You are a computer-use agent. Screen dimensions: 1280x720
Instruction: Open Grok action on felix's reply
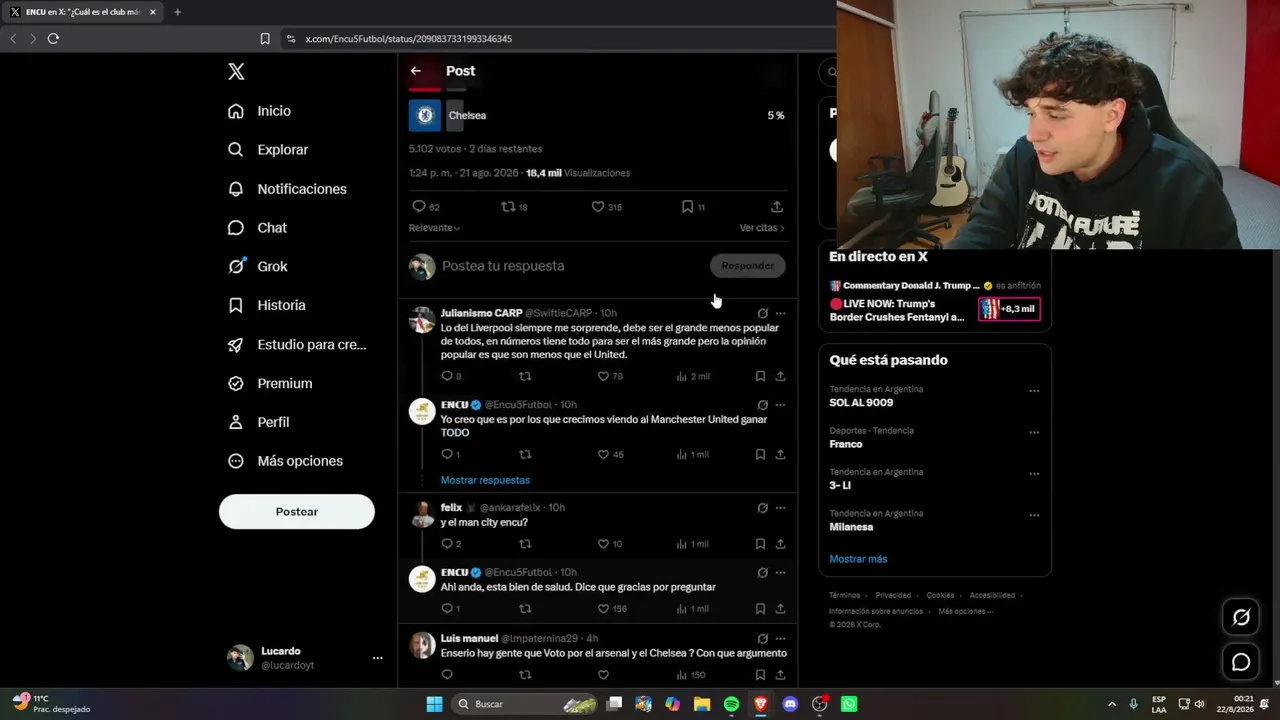pyautogui.click(x=762, y=508)
